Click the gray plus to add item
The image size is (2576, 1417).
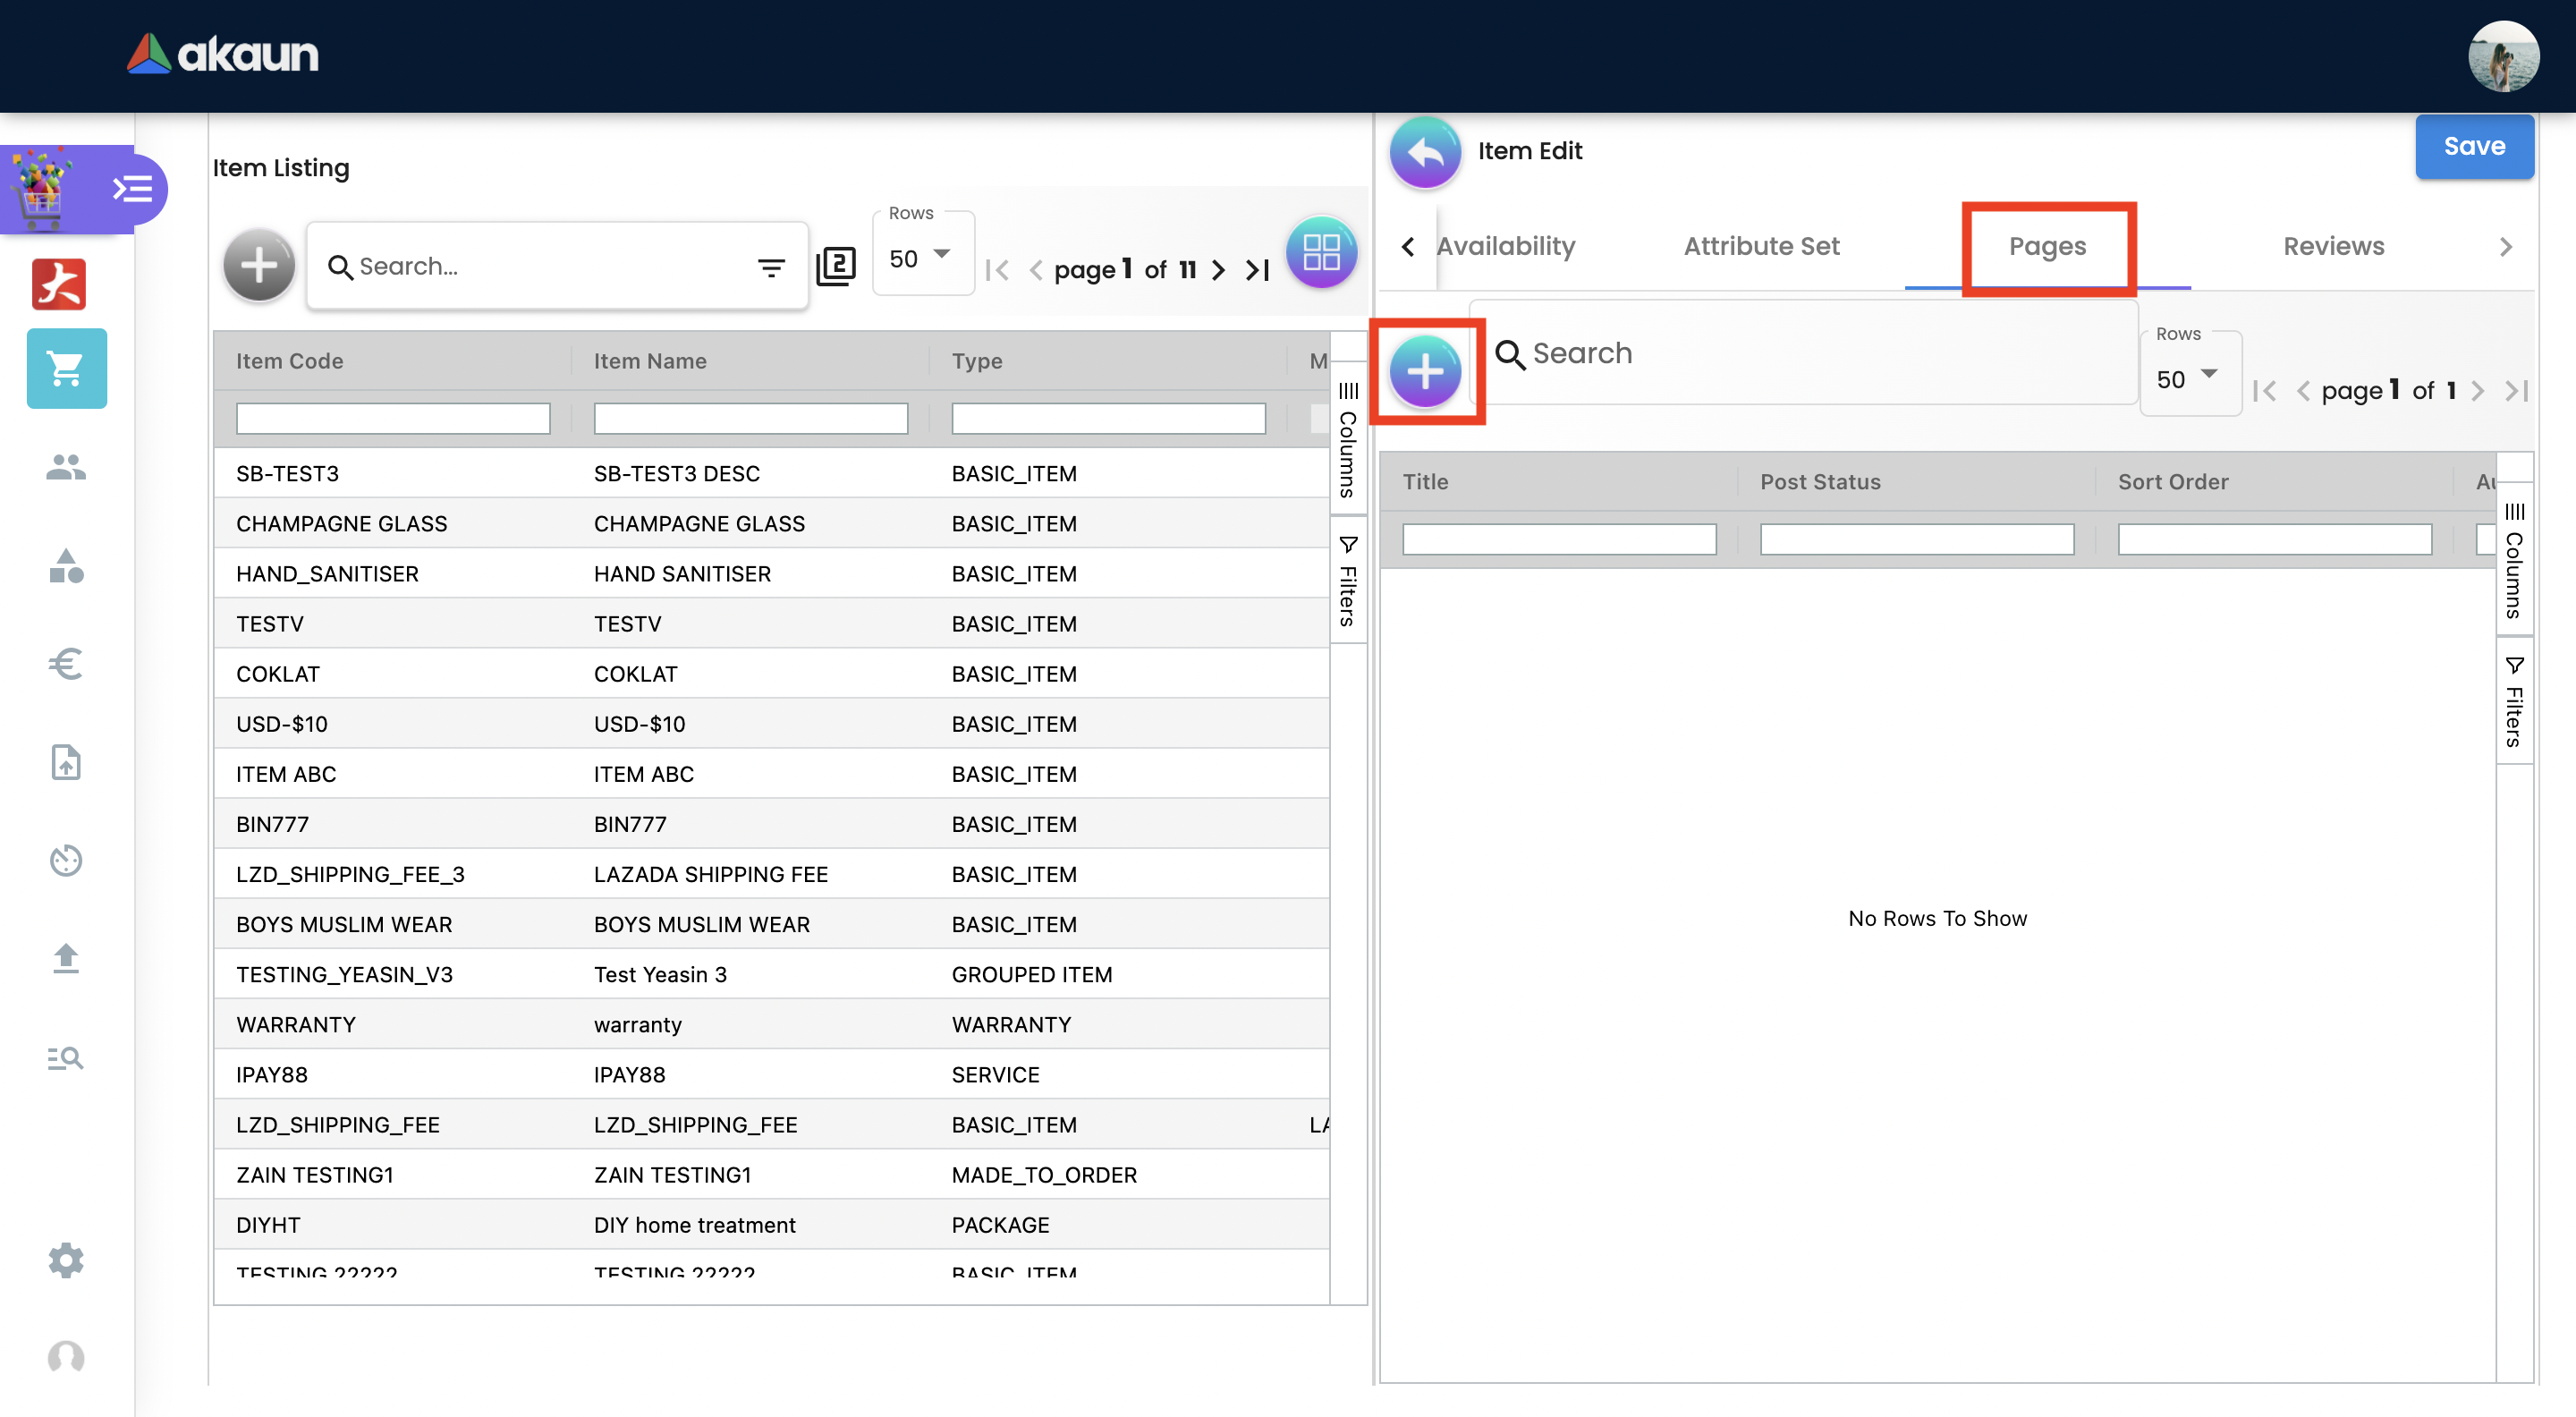258,266
